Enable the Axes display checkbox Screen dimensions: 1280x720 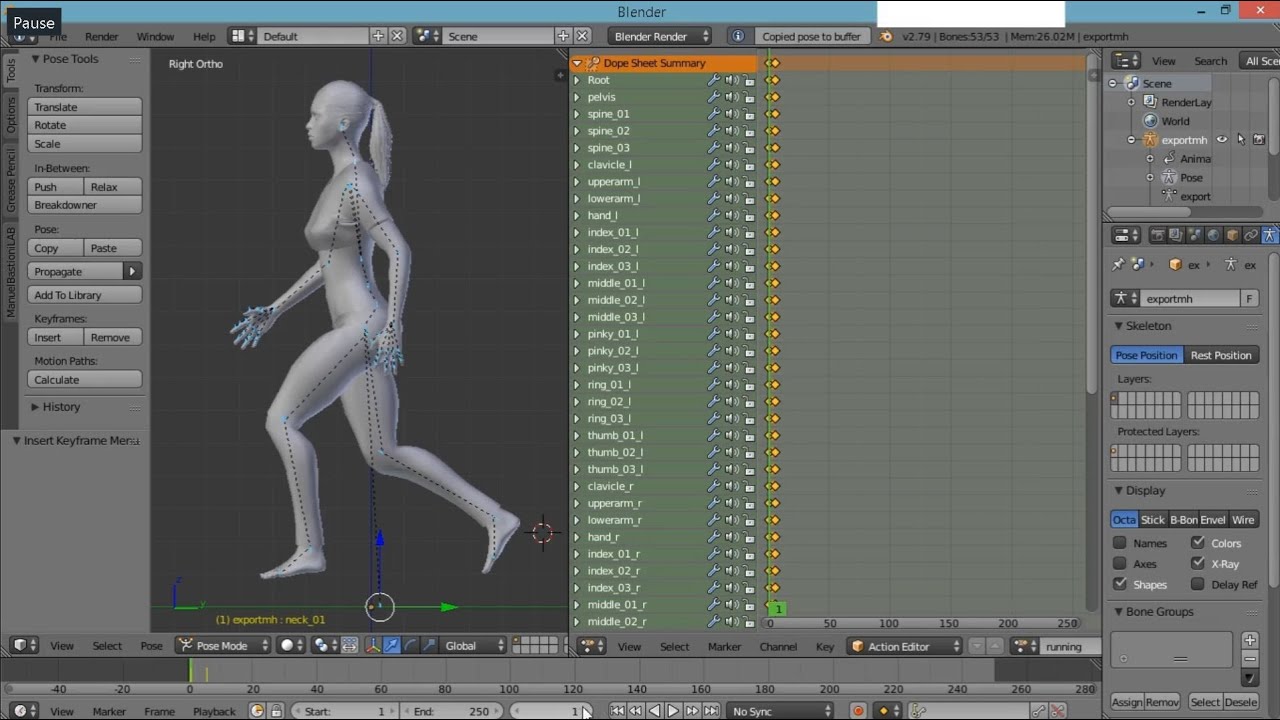pos(1120,564)
